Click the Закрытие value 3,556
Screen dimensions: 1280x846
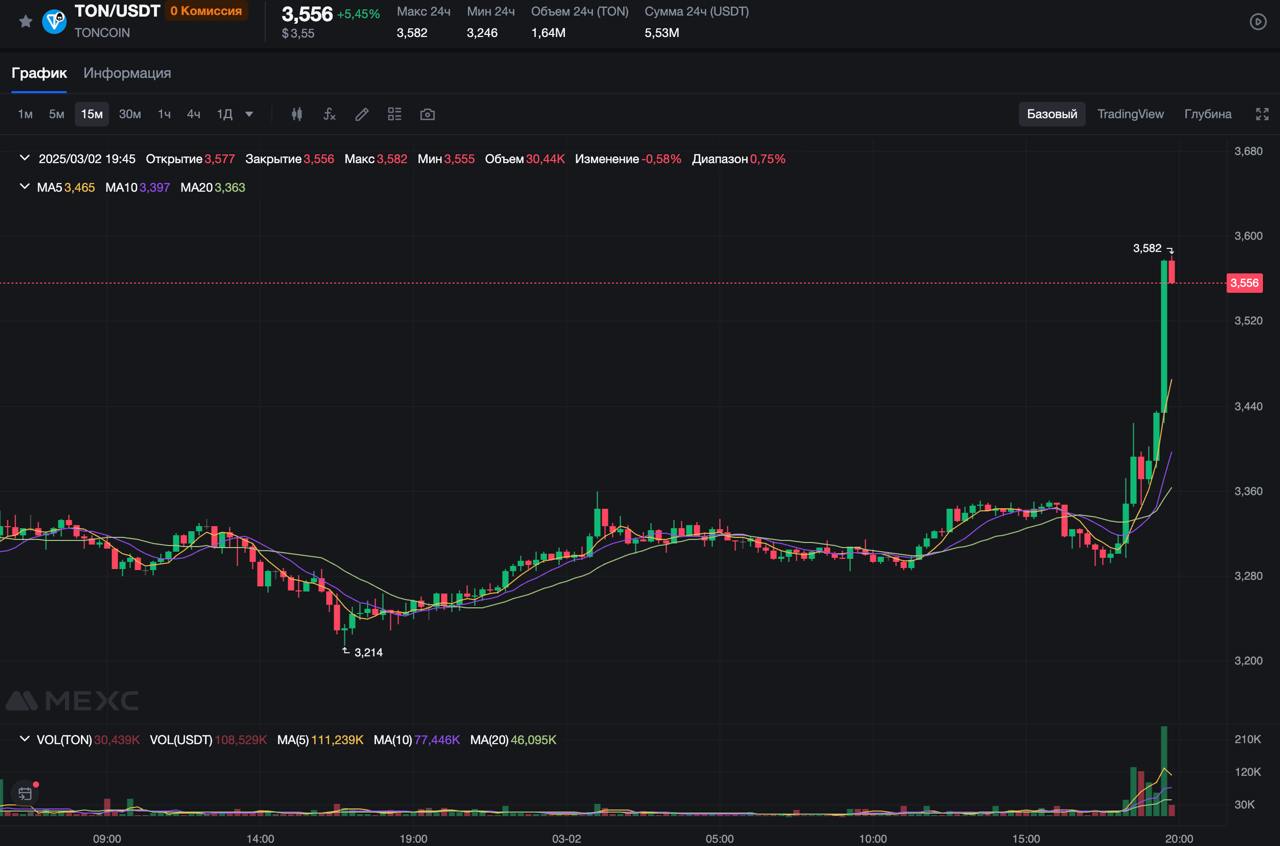(x=319, y=159)
